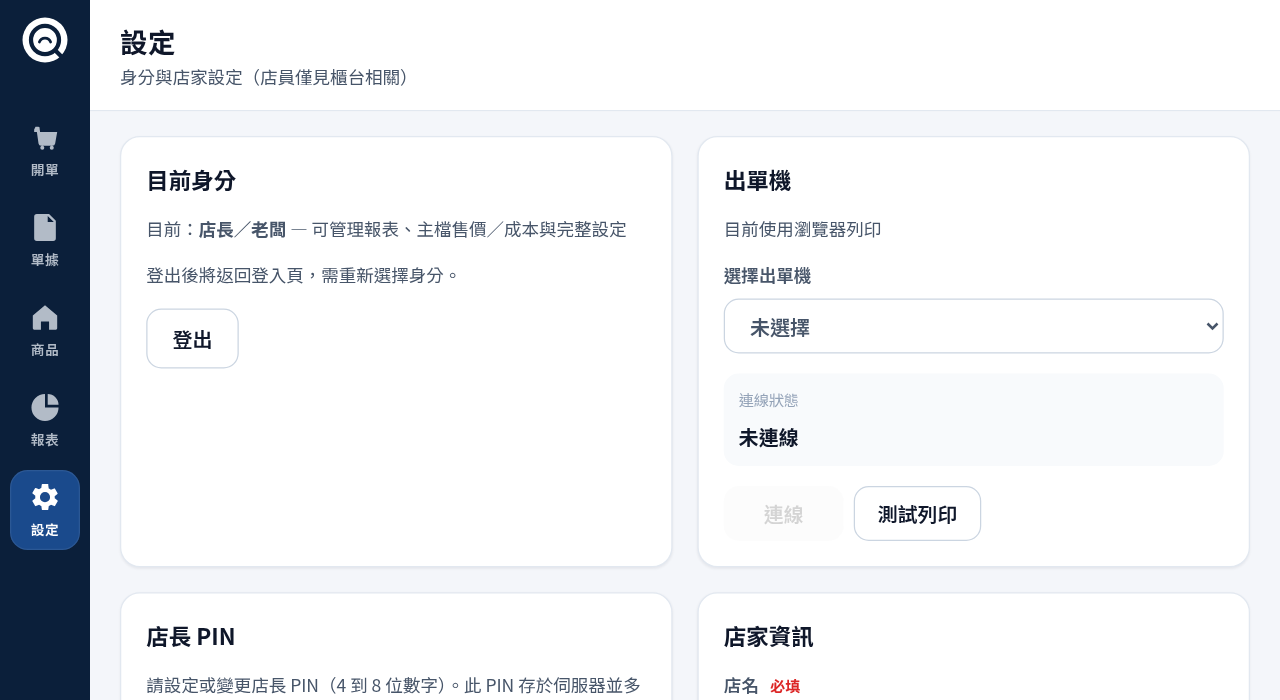
Task: Select the 設定 gear icon
Action: [45, 497]
